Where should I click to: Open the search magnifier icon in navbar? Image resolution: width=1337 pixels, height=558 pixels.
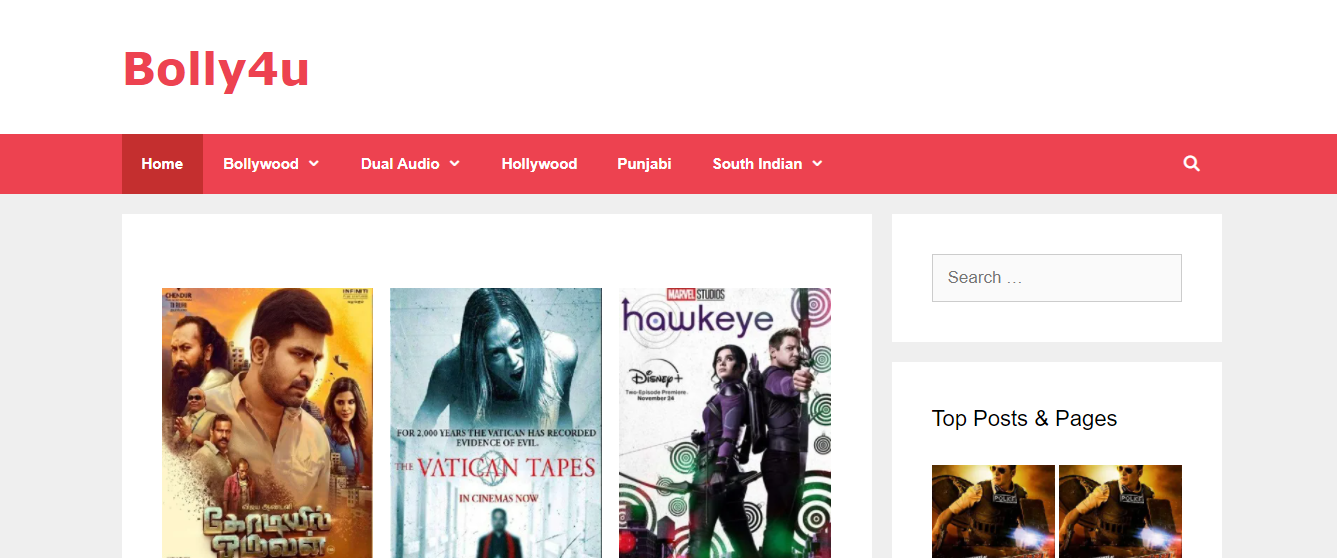(1191, 163)
